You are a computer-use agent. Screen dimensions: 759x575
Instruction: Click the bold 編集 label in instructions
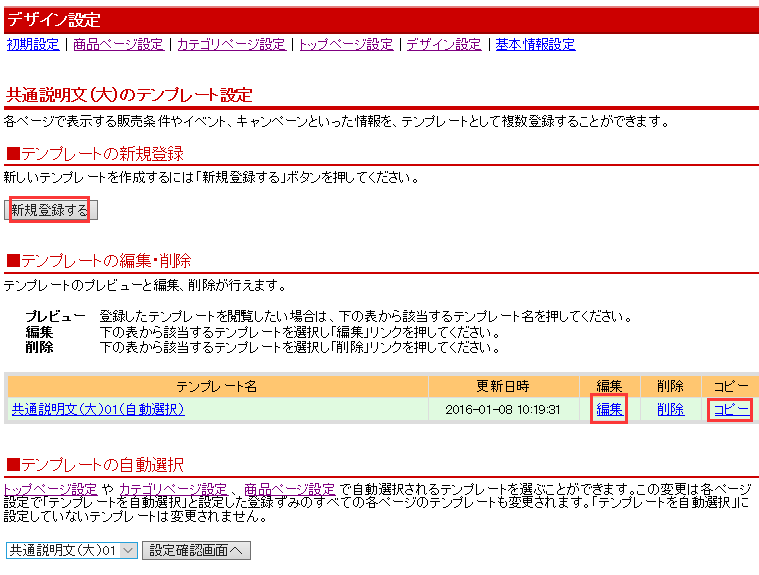(39, 333)
